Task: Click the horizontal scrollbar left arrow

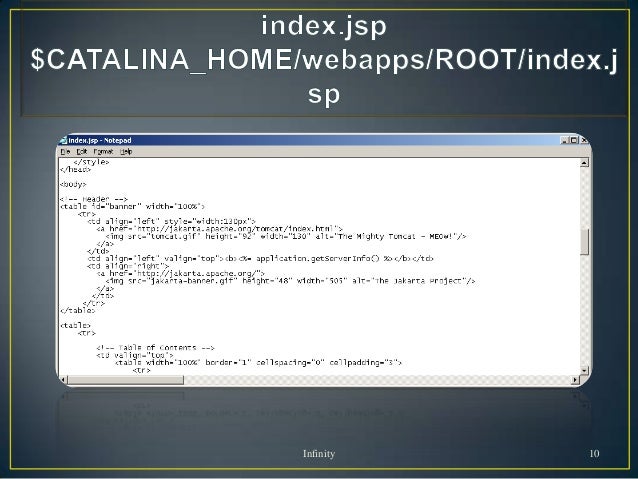Action: (x=63, y=380)
